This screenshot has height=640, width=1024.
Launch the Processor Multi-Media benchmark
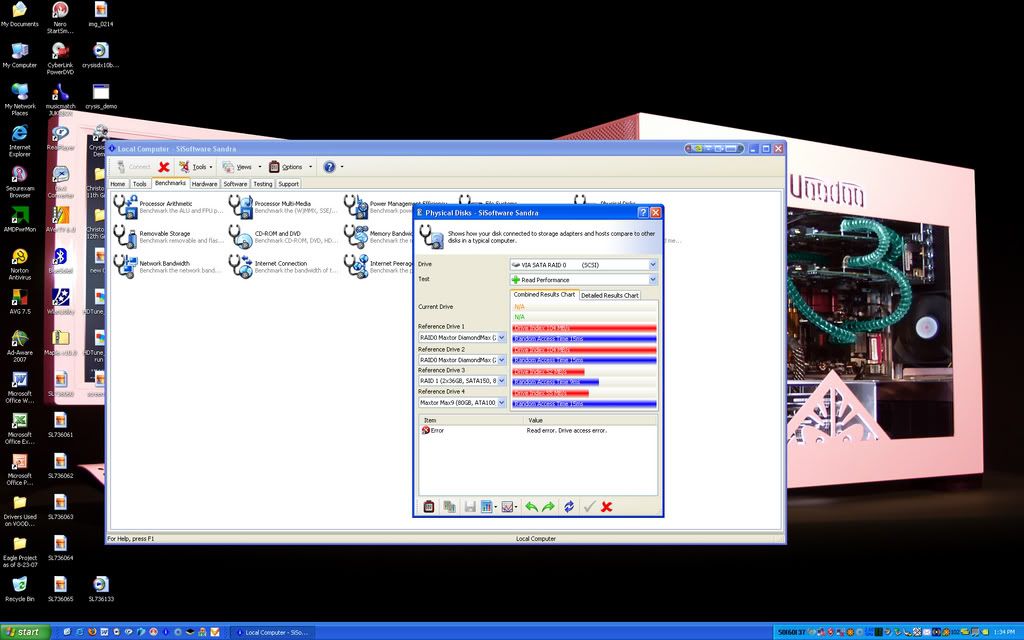point(240,206)
